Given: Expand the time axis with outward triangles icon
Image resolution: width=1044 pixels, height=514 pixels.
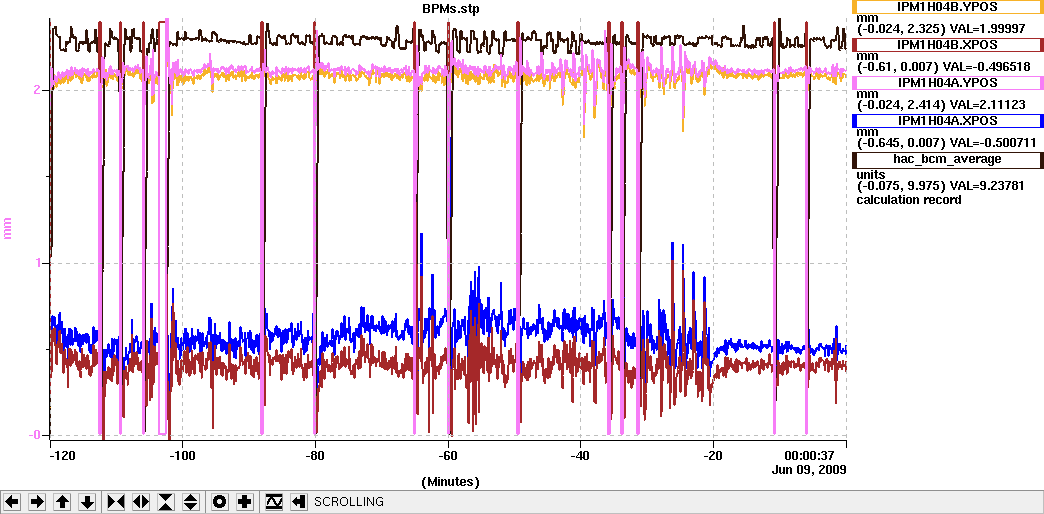Looking at the screenshot, I should 141,502.
